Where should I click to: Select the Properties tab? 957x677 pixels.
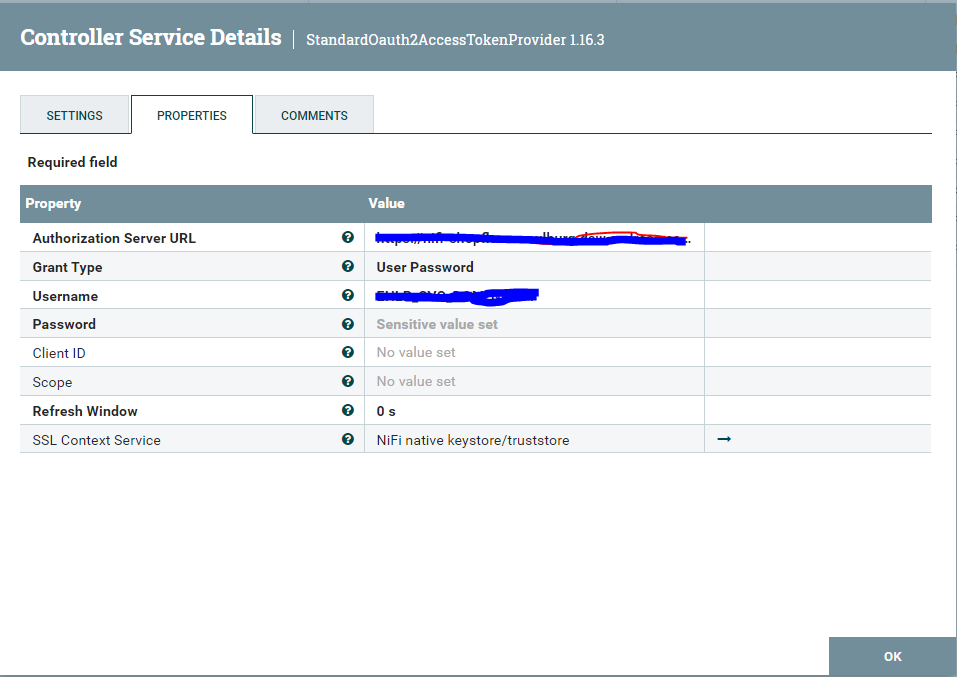tap(191, 114)
